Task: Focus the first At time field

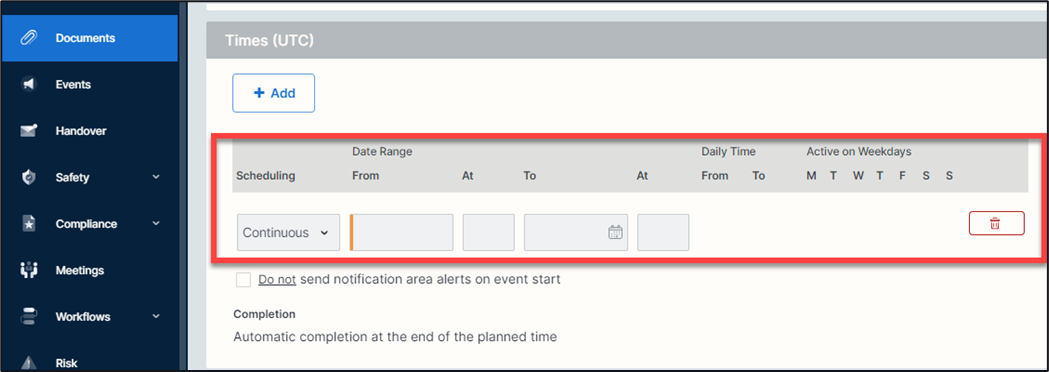Action: (x=488, y=232)
